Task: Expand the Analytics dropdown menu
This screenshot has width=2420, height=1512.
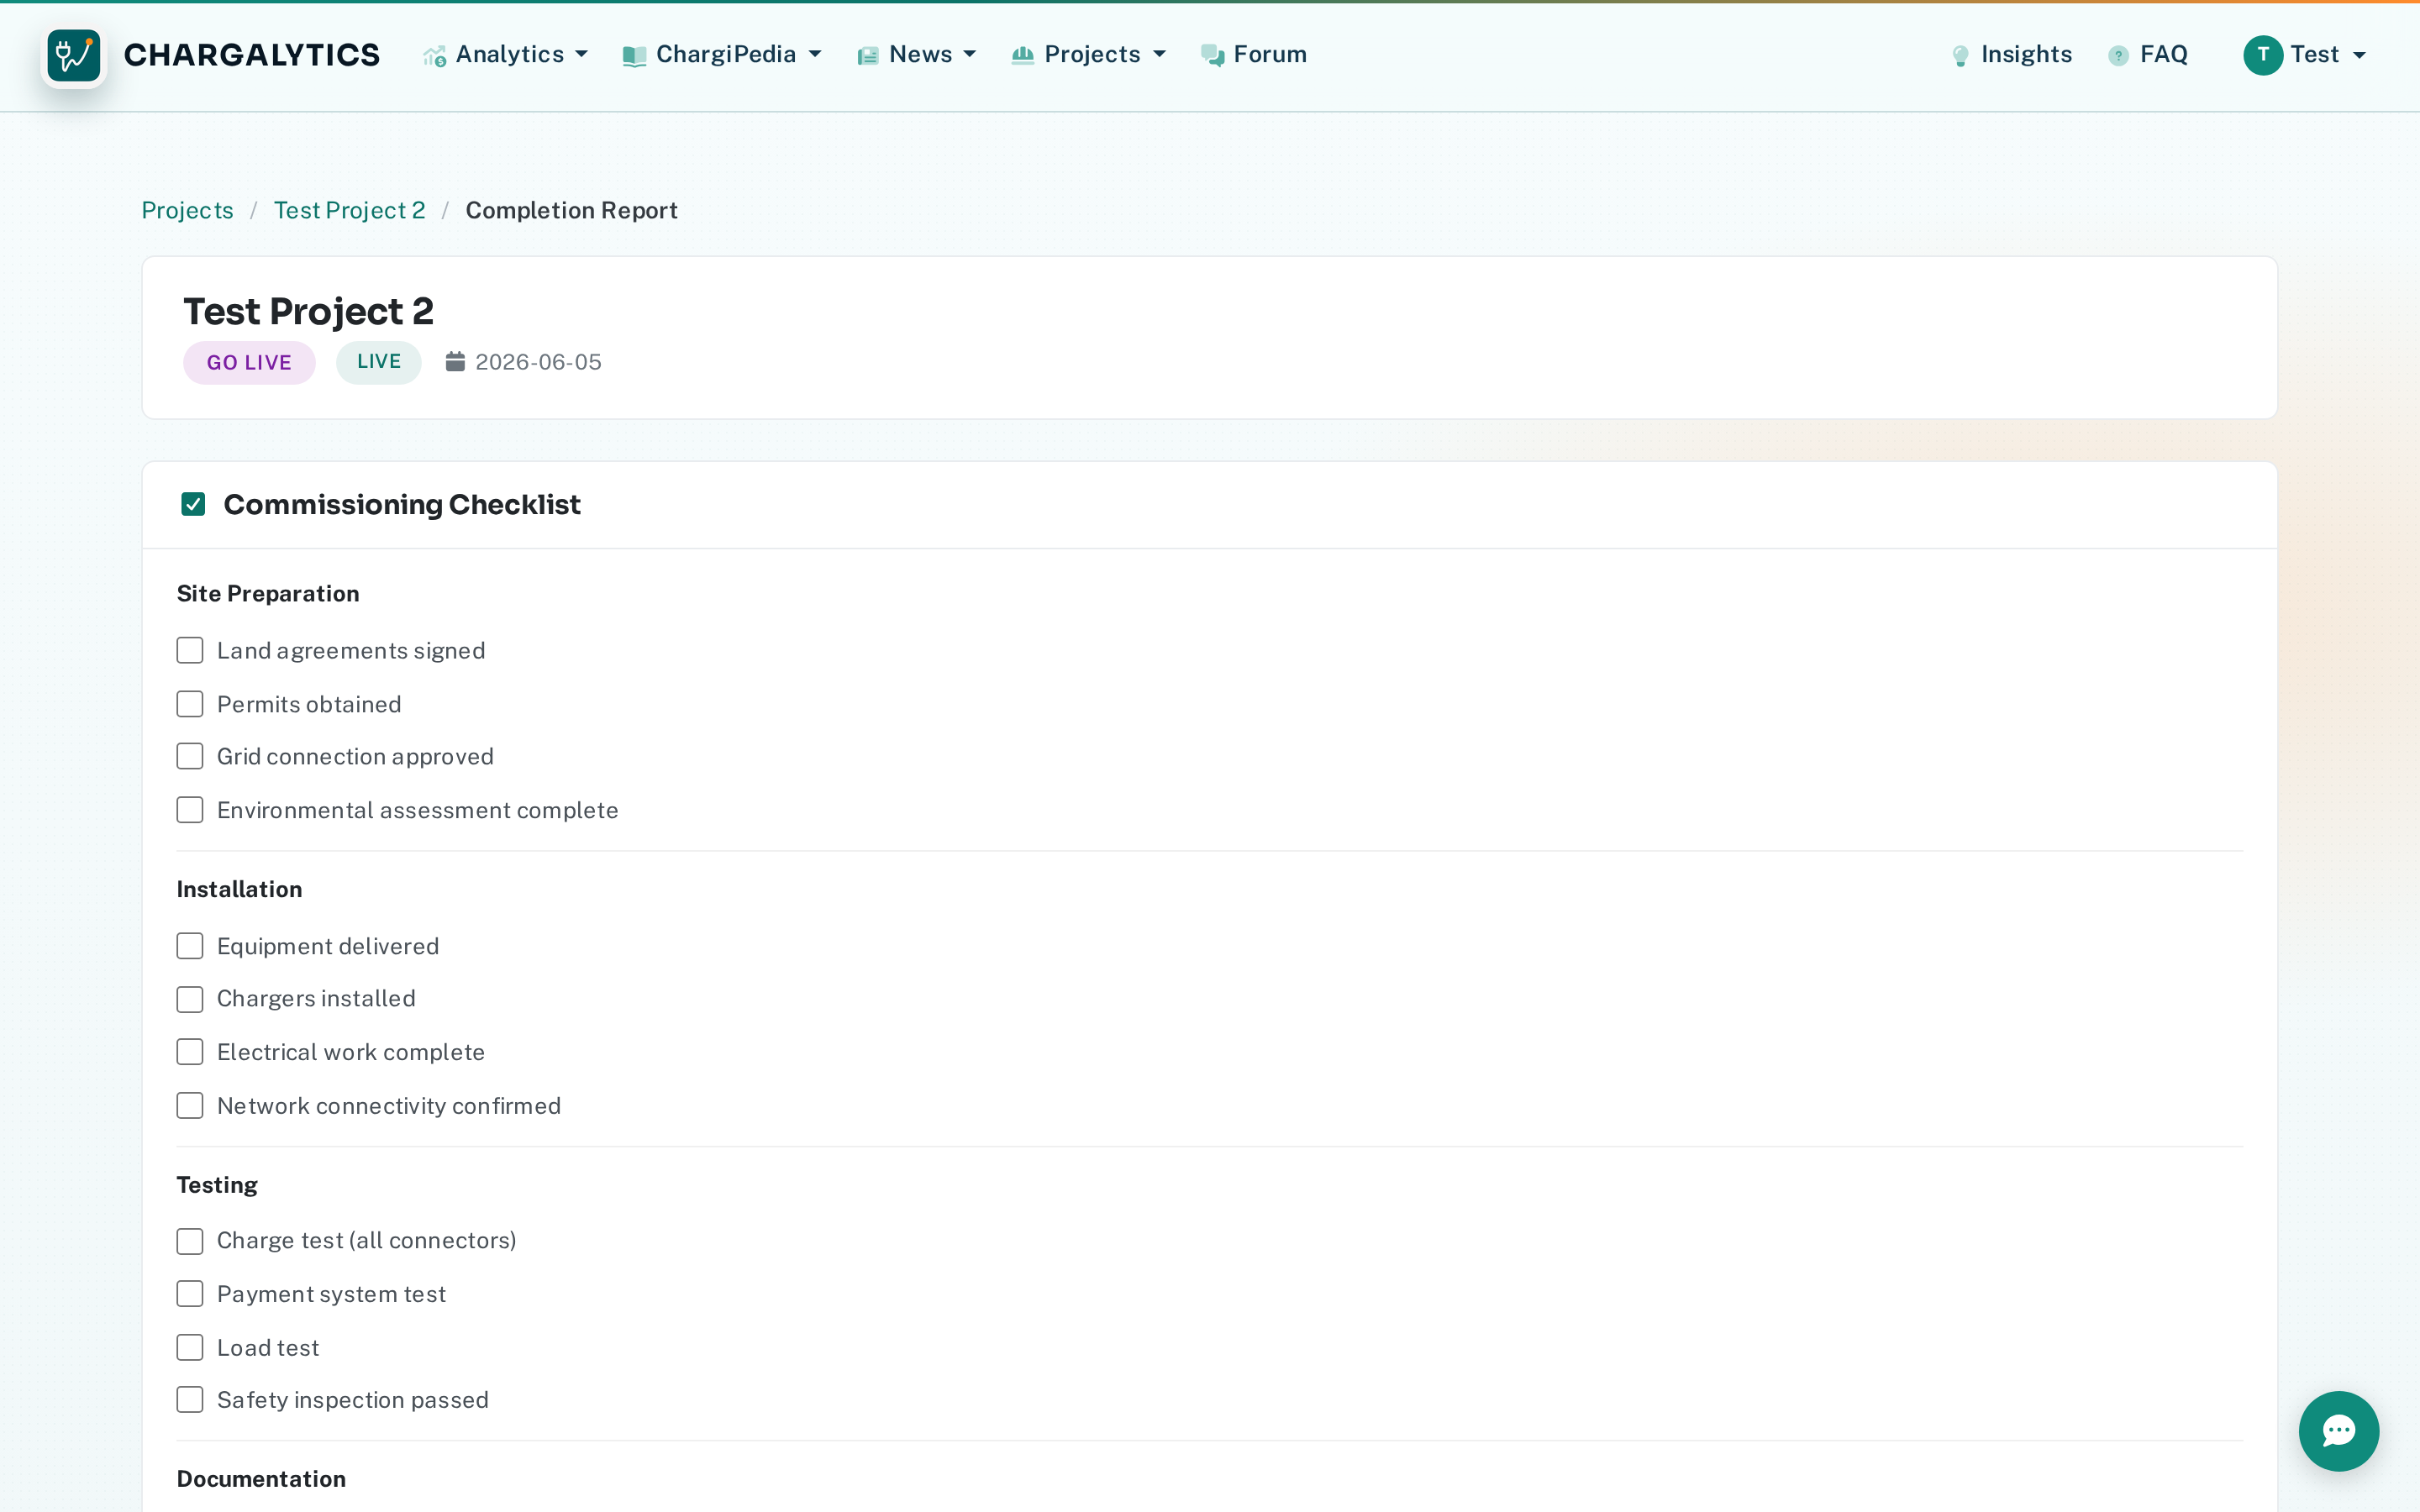Action: click(x=506, y=55)
